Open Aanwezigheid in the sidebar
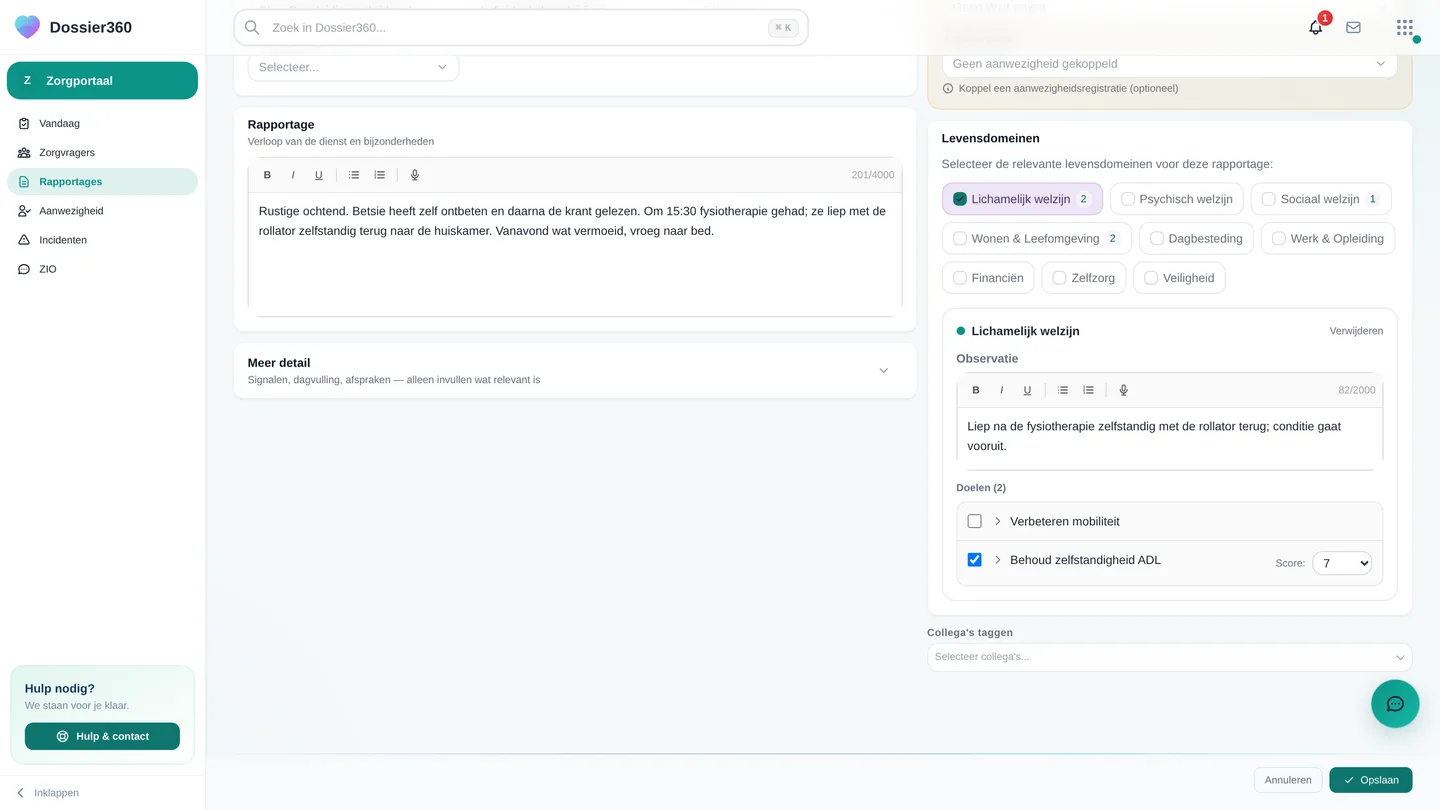 [x=102, y=211]
